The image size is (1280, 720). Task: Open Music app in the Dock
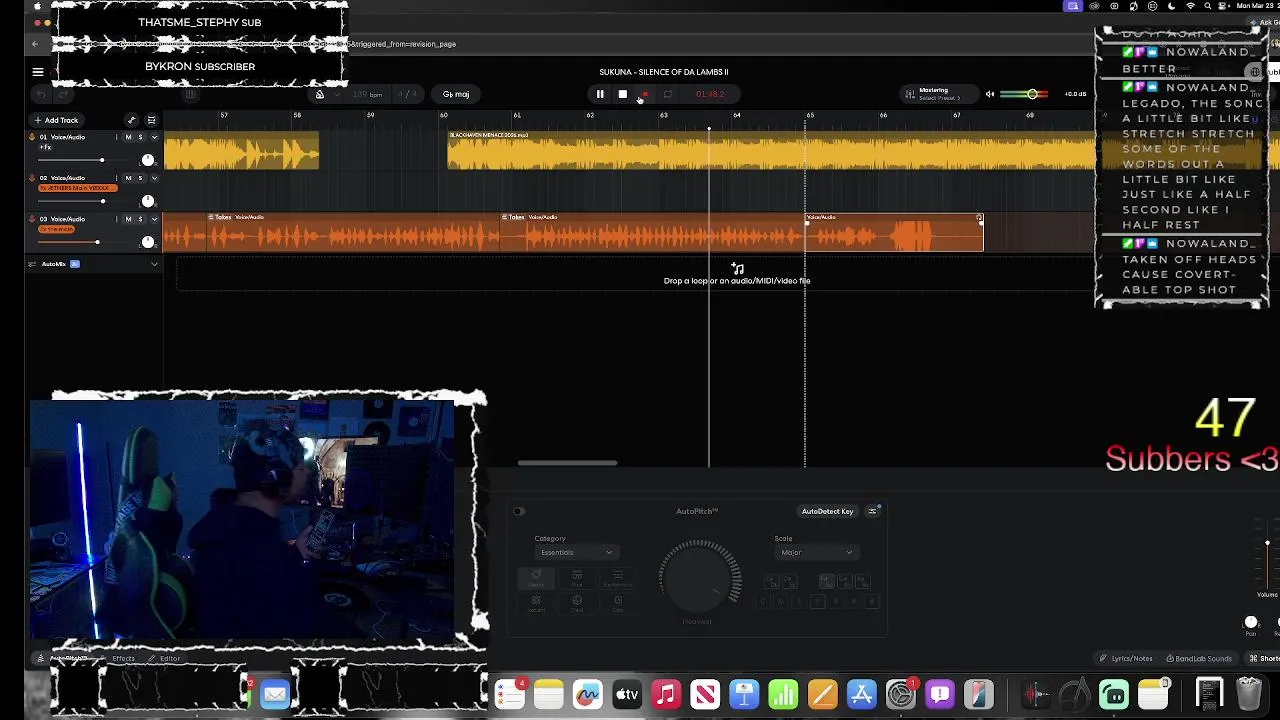click(666, 694)
